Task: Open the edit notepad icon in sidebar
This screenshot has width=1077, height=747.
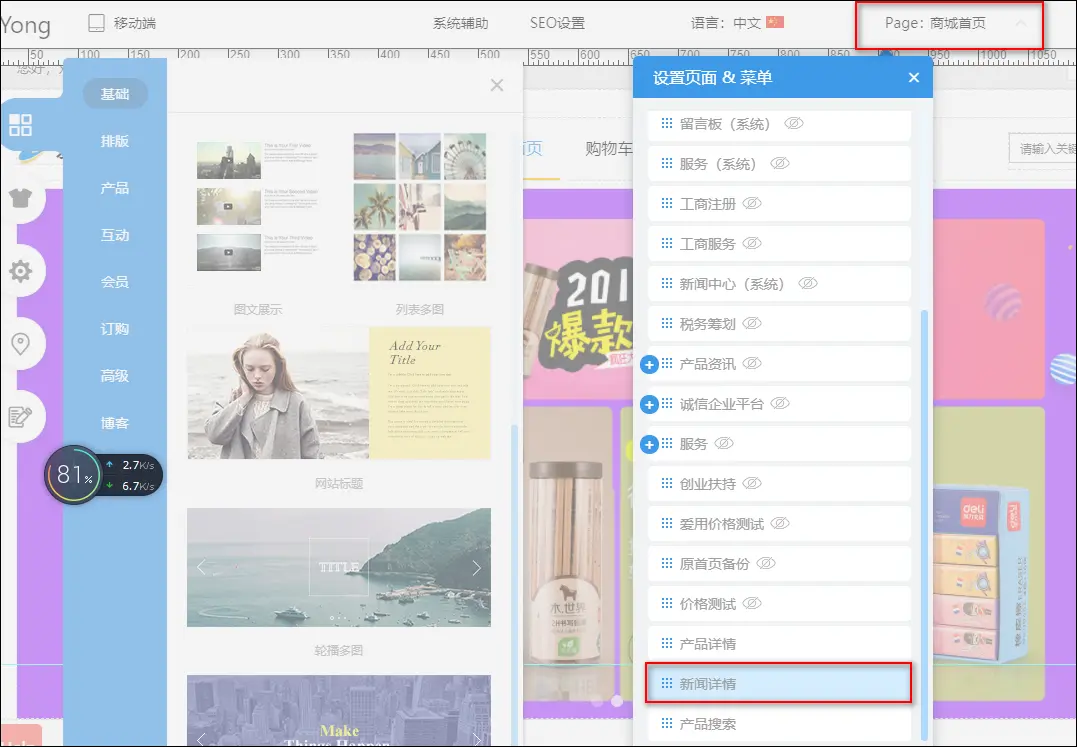Action: click(20, 416)
